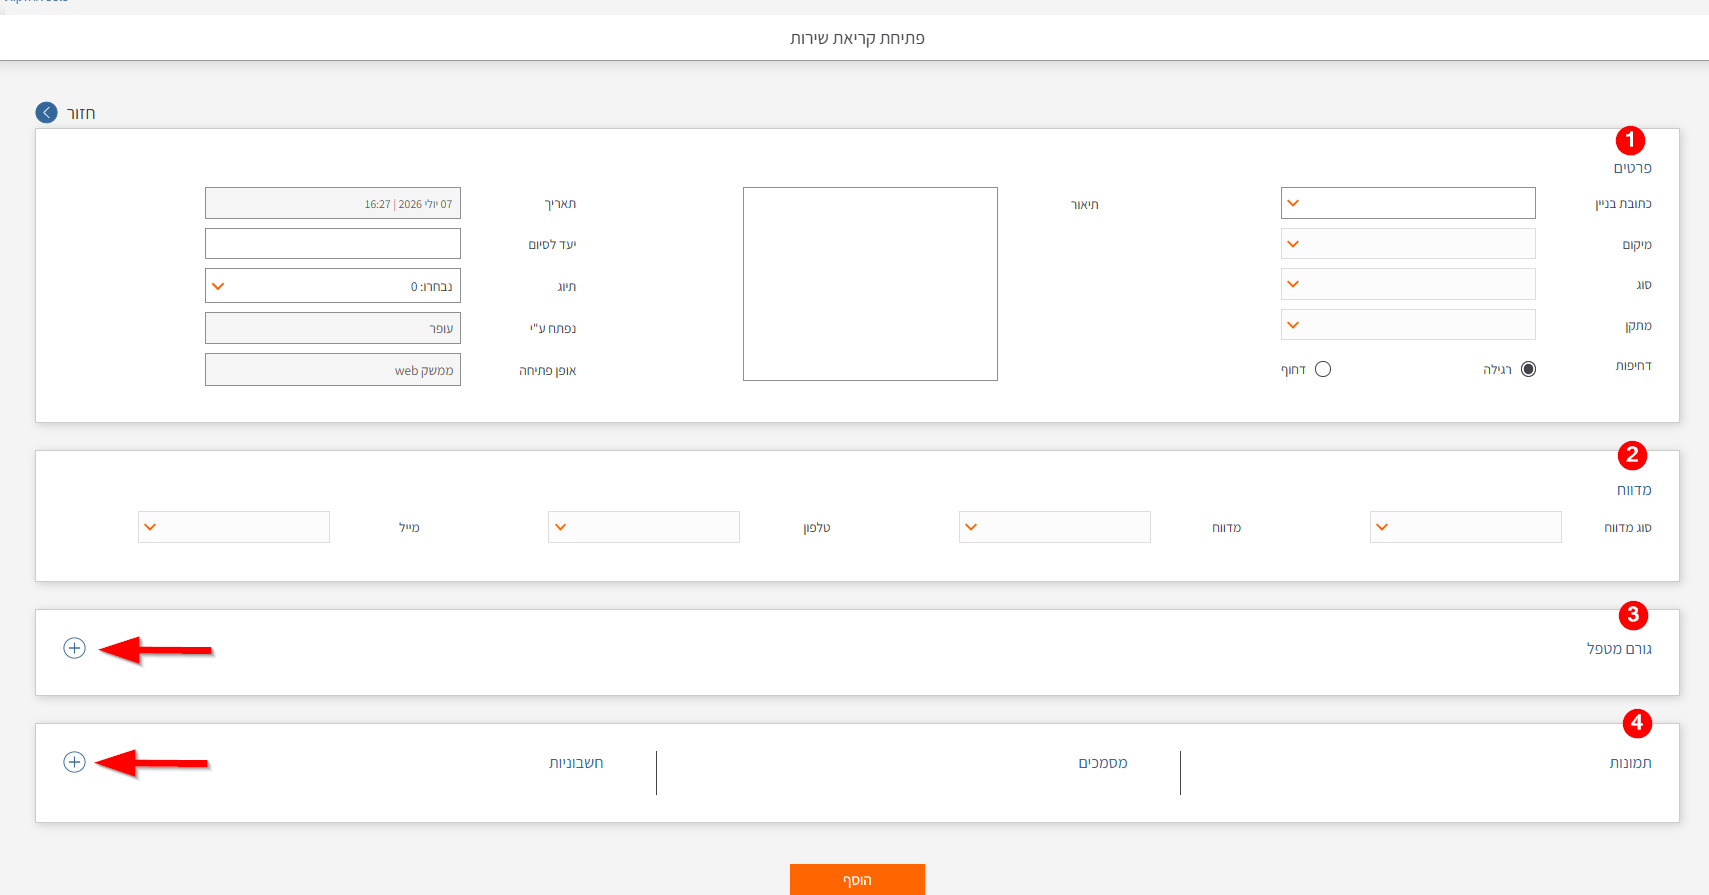
Task: Switch to the חשבוניות tab
Action: (x=576, y=763)
